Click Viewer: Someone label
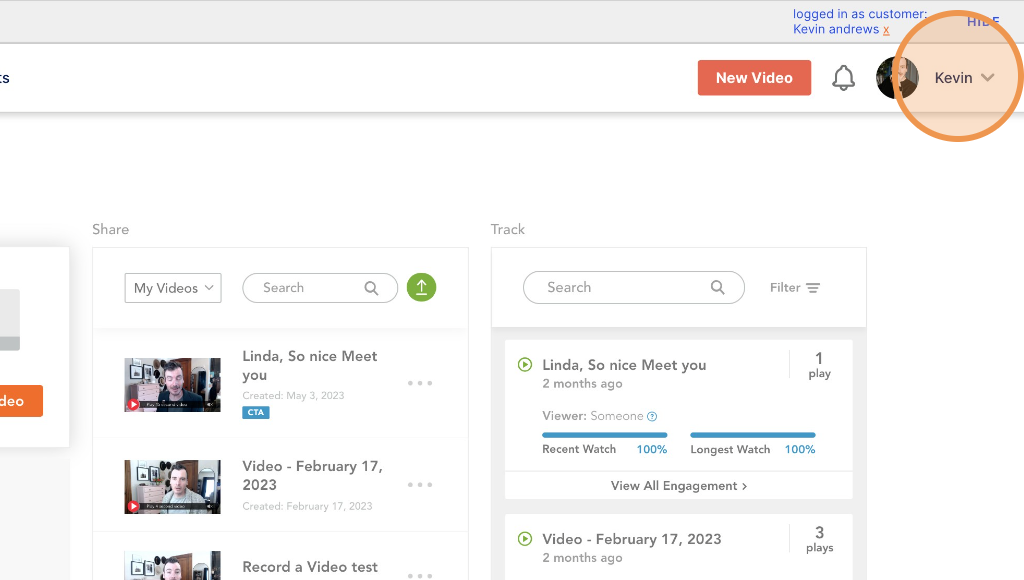This screenshot has height=580, width=1024. pos(593,416)
